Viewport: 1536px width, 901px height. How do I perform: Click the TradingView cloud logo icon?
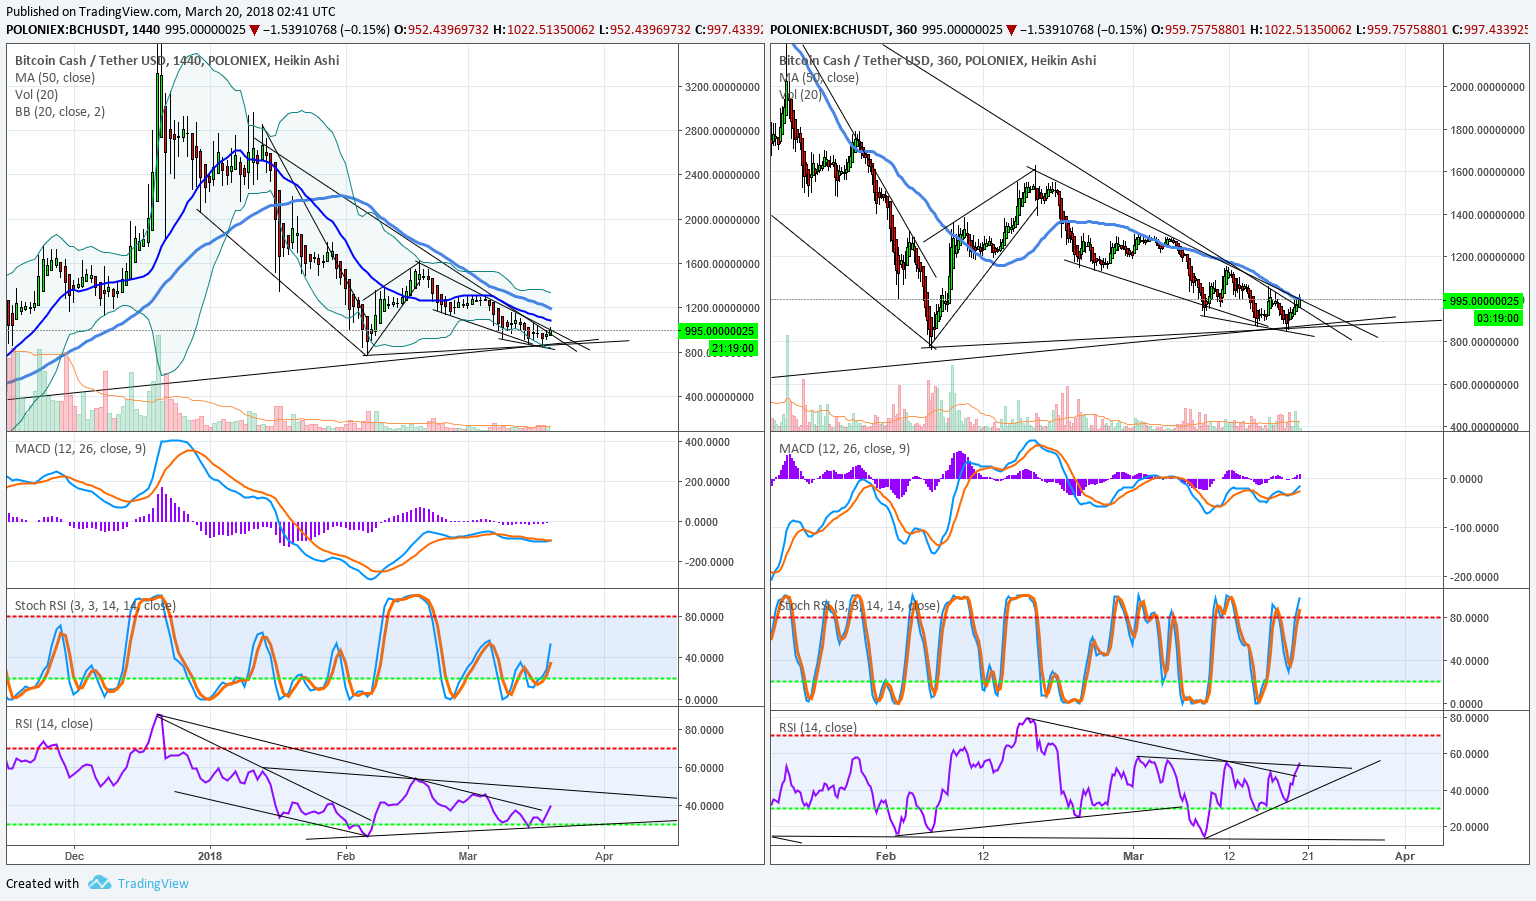[x=98, y=883]
